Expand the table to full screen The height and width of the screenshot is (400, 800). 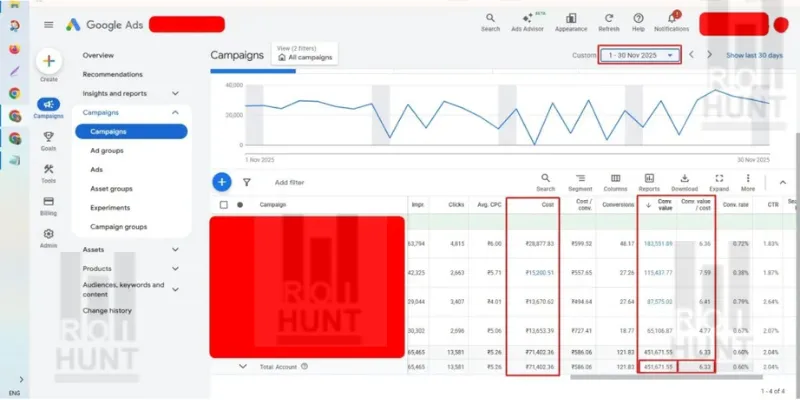point(719,182)
